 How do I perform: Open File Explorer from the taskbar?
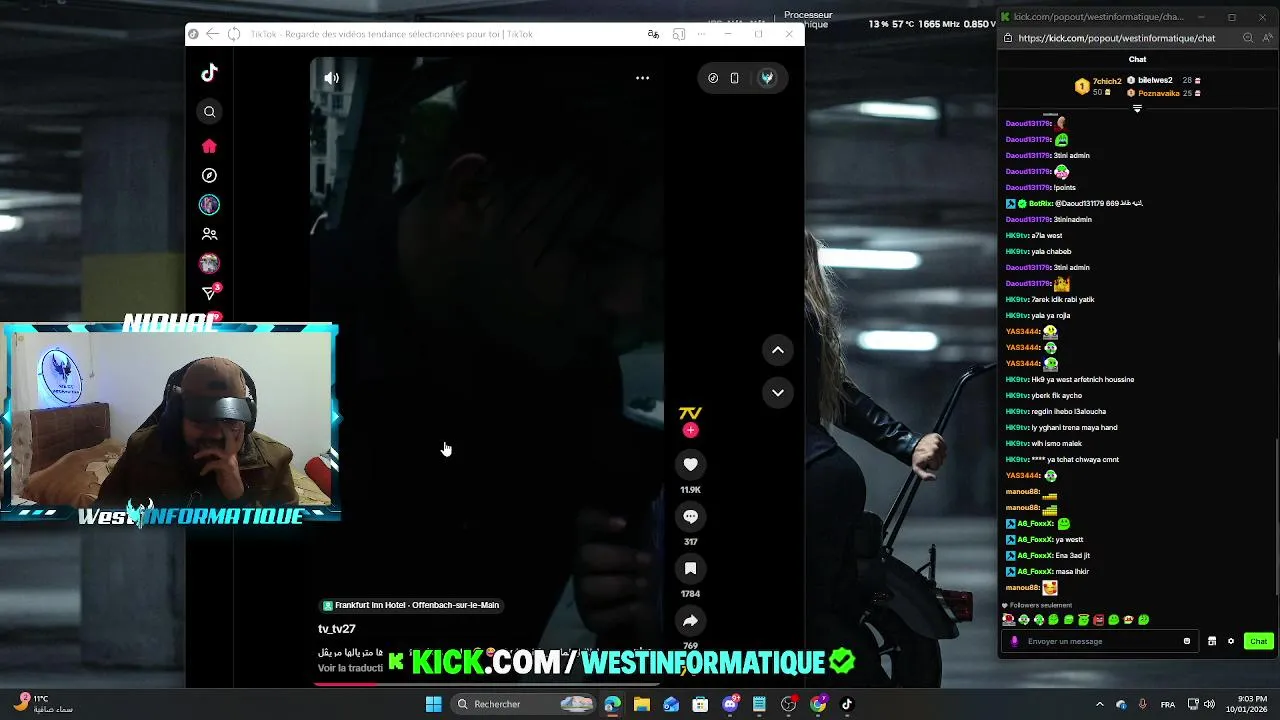tap(642, 704)
